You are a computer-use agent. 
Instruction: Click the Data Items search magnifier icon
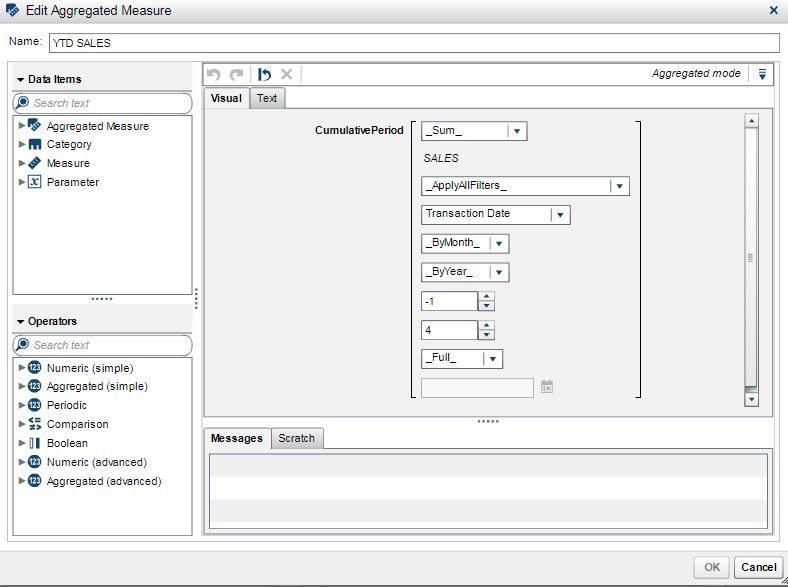point(22,103)
